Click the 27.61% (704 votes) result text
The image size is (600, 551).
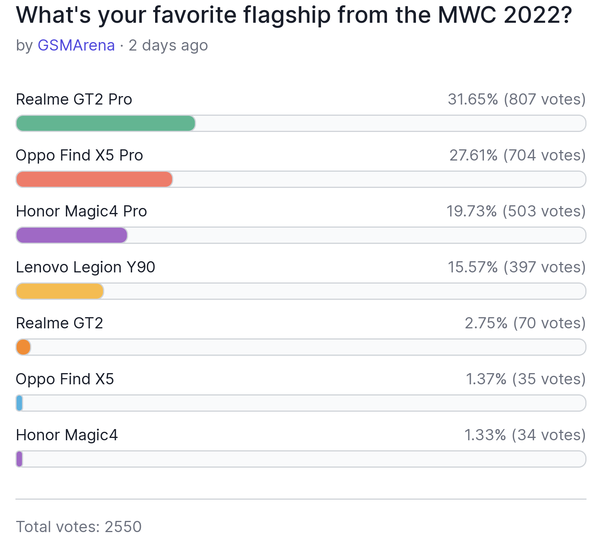pyautogui.click(x=517, y=155)
